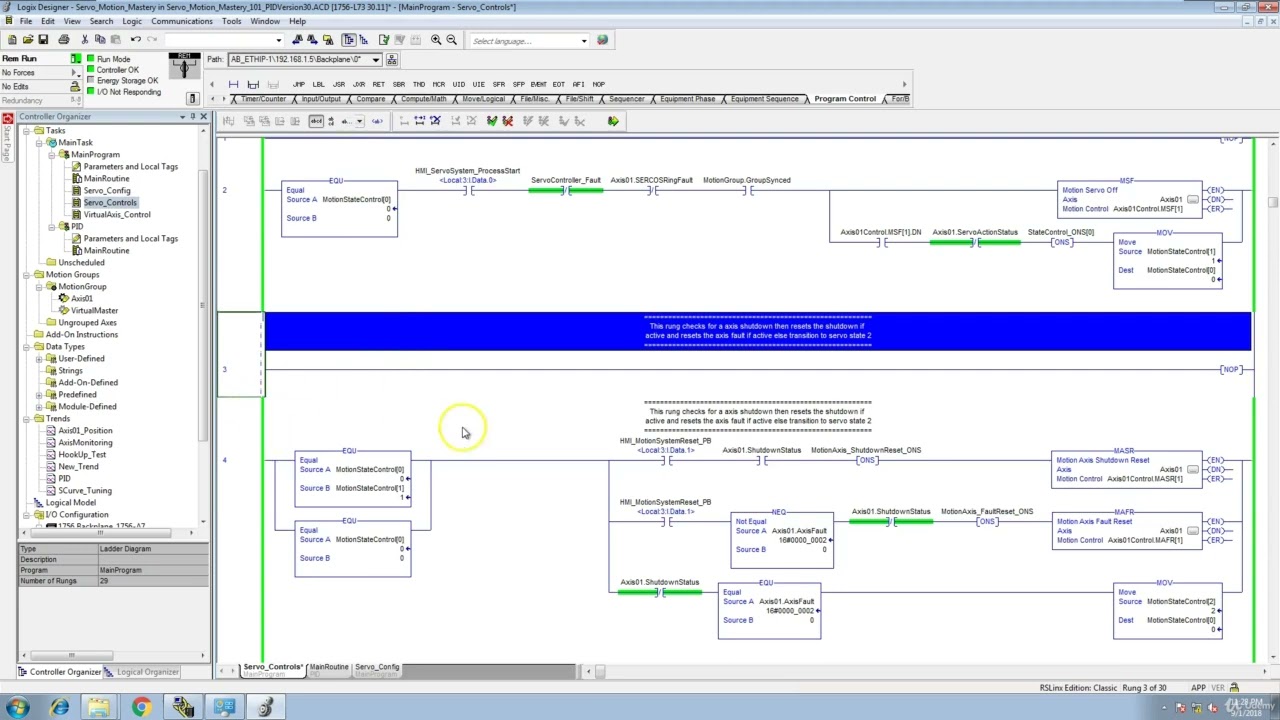Image resolution: width=1280 pixels, height=720 pixels.
Task: Insert the LBL instruction
Action: coord(318,84)
